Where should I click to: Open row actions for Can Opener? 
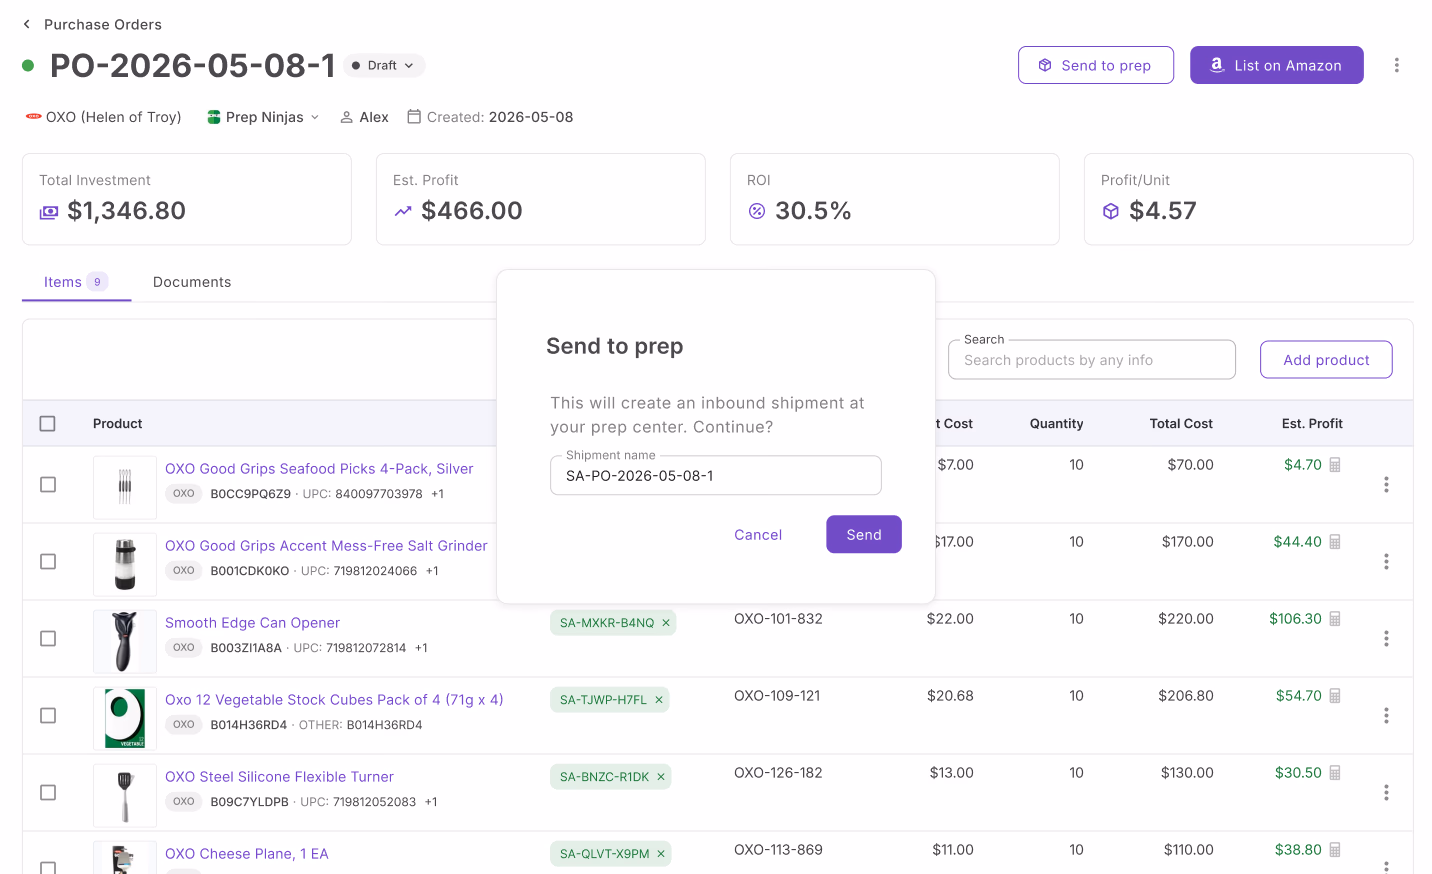click(1386, 639)
